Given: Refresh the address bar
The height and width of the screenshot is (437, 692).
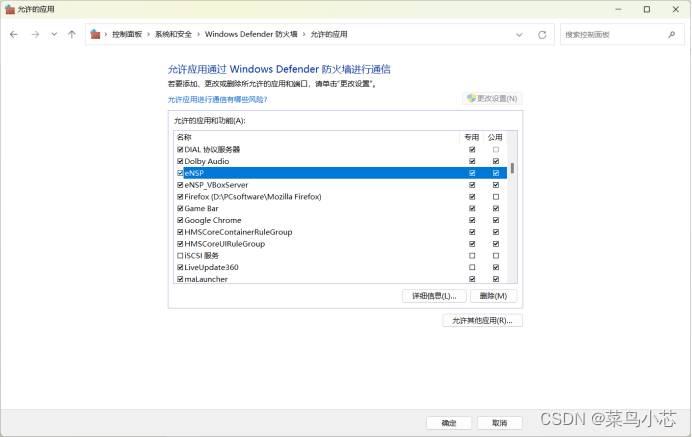Looking at the screenshot, I should (542, 34).
